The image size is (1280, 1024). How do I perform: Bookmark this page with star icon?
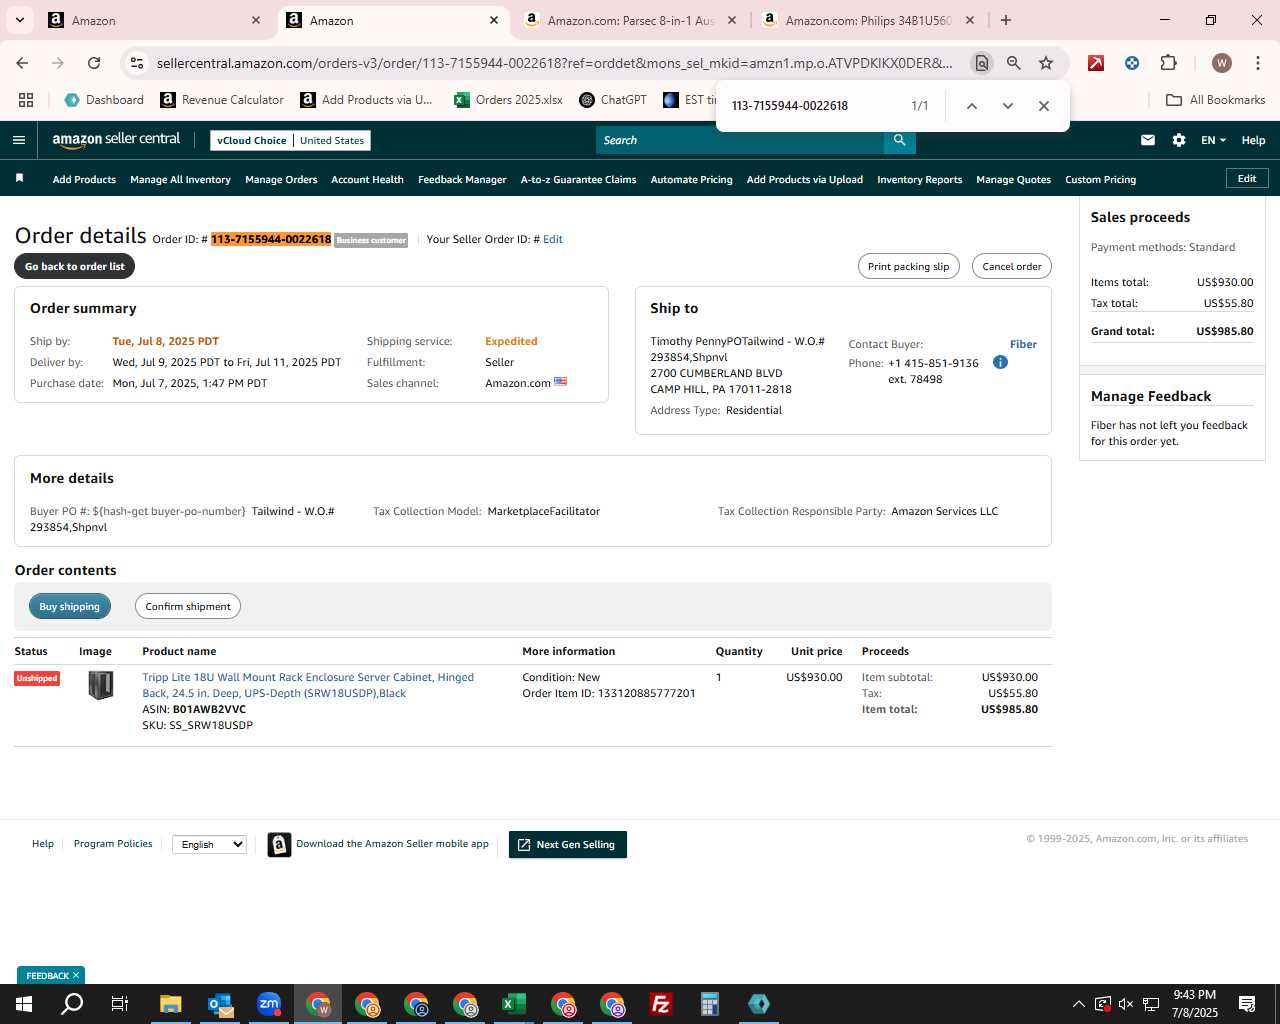click(1046, 63)
